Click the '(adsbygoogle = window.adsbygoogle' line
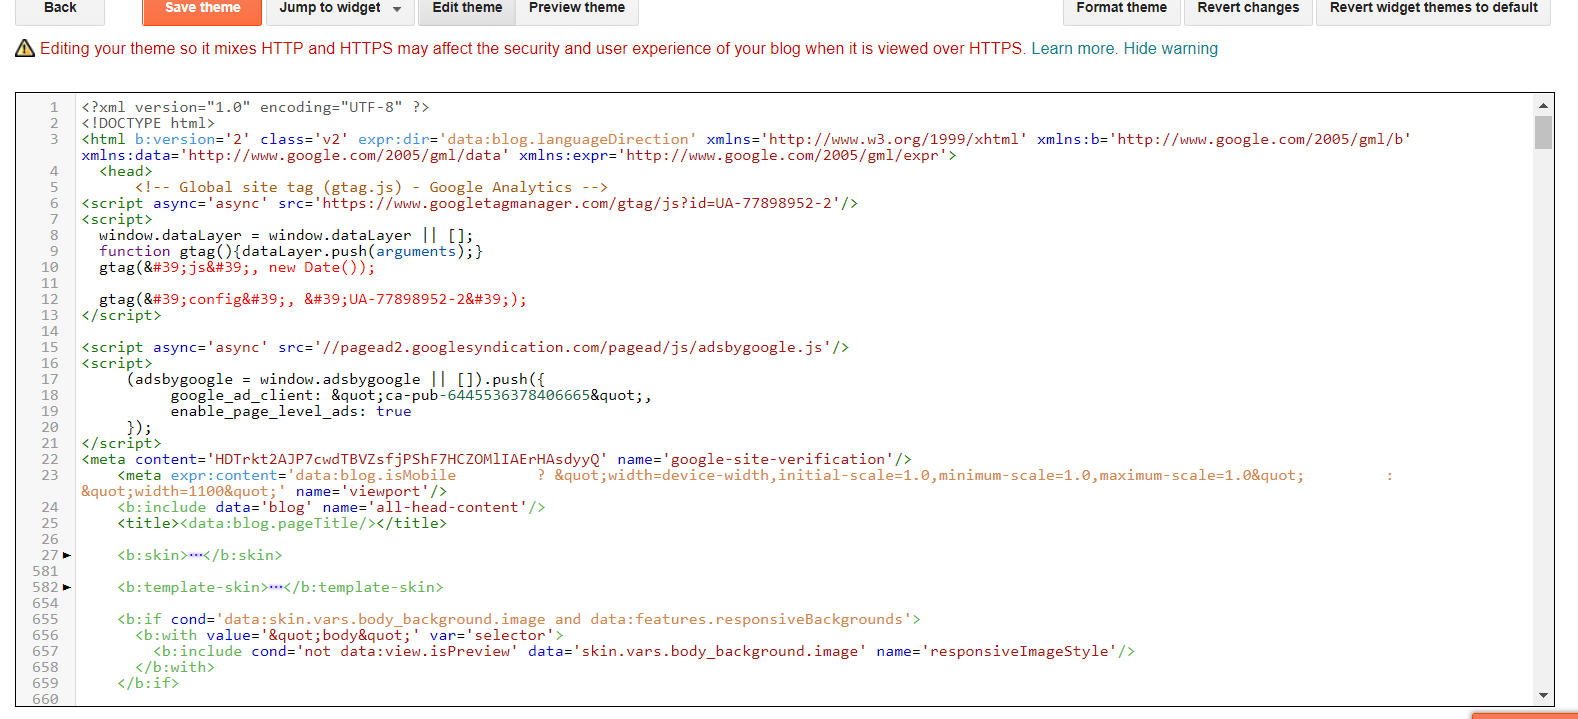Image resolution: width=1578 pixels, height=719 pixels. tap(336, 379)
